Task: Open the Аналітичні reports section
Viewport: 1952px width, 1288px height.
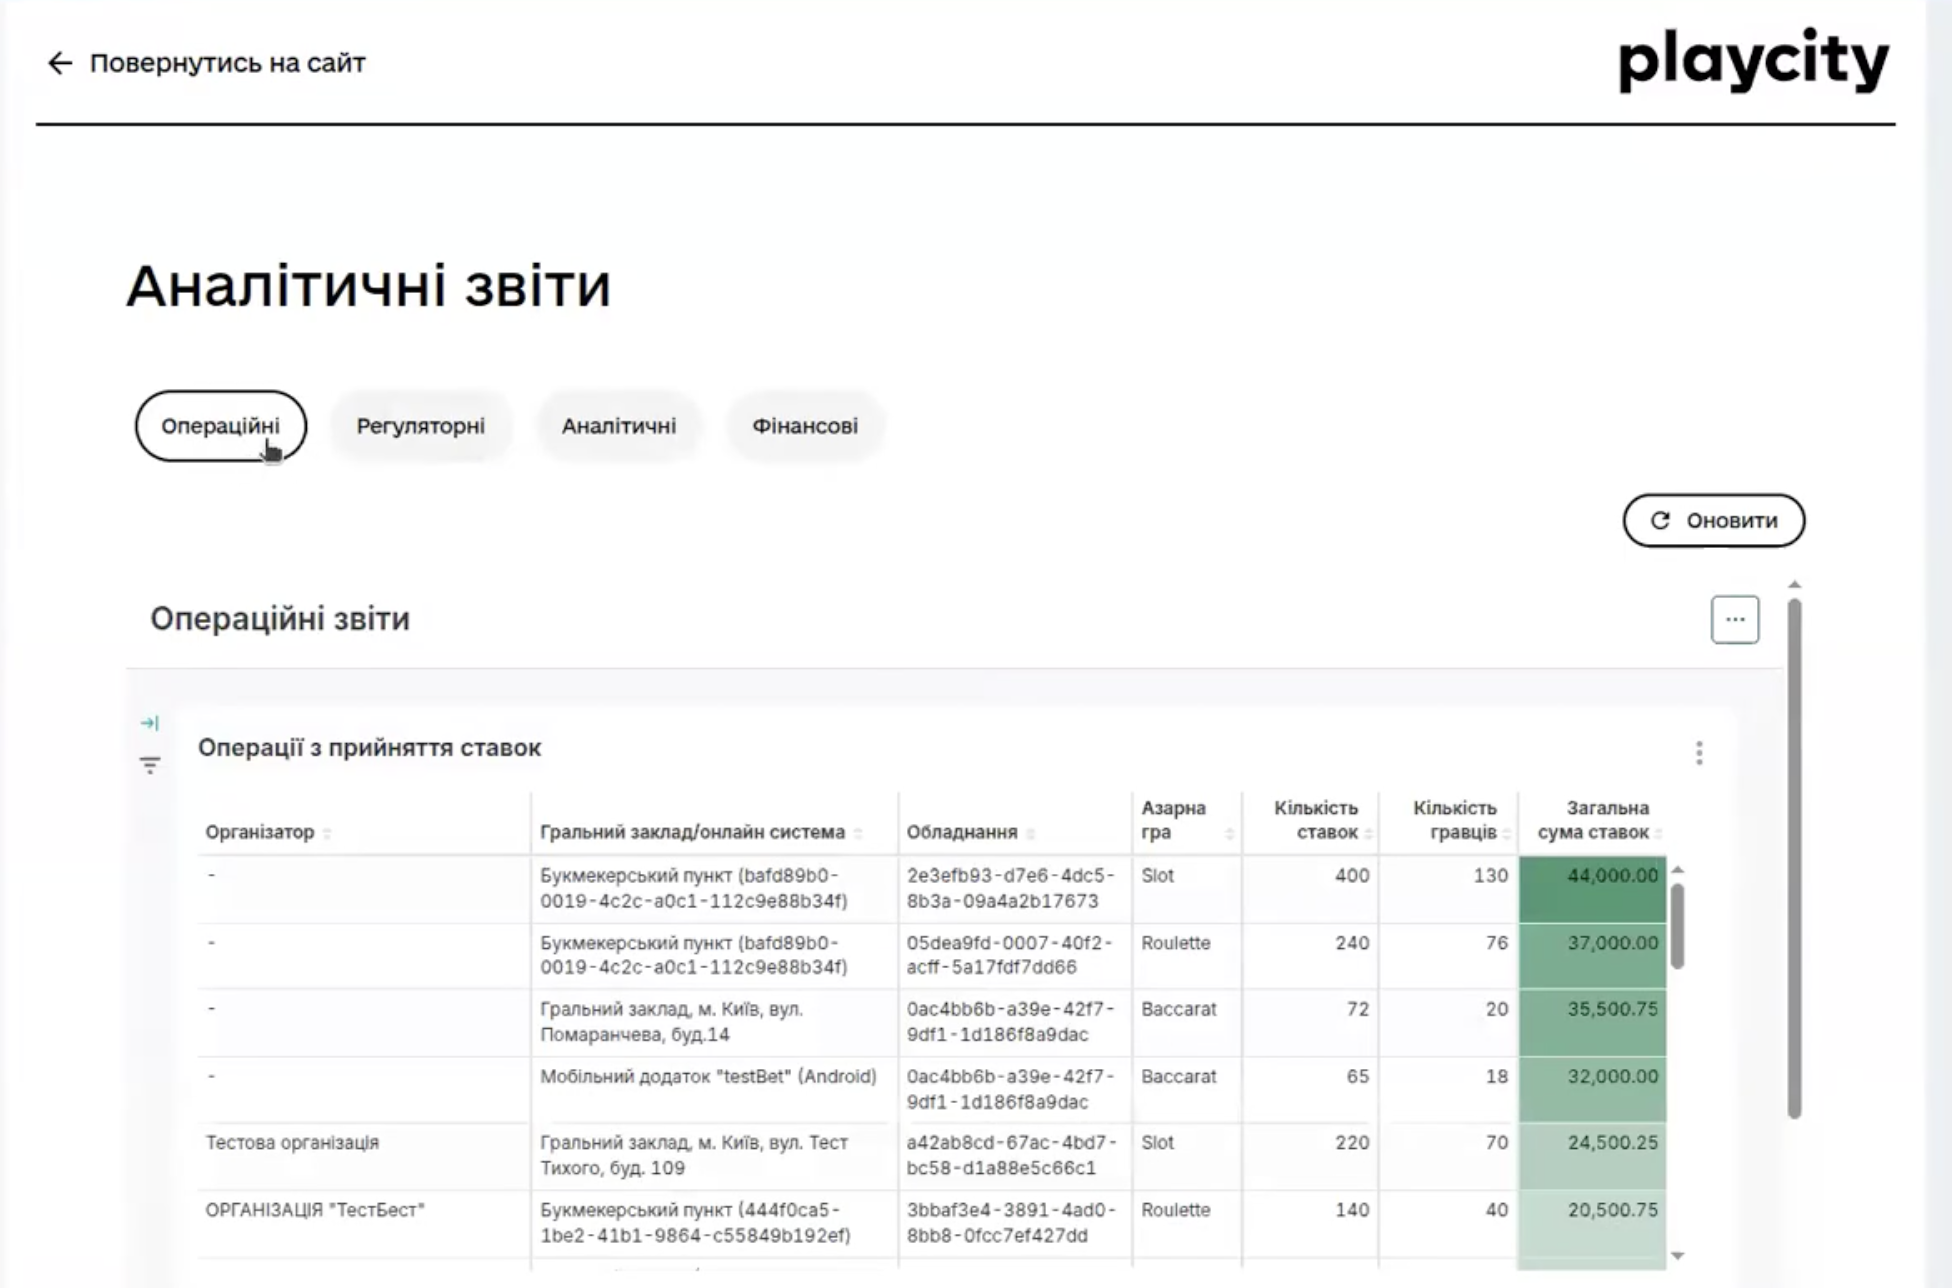Action: (618, 425)
